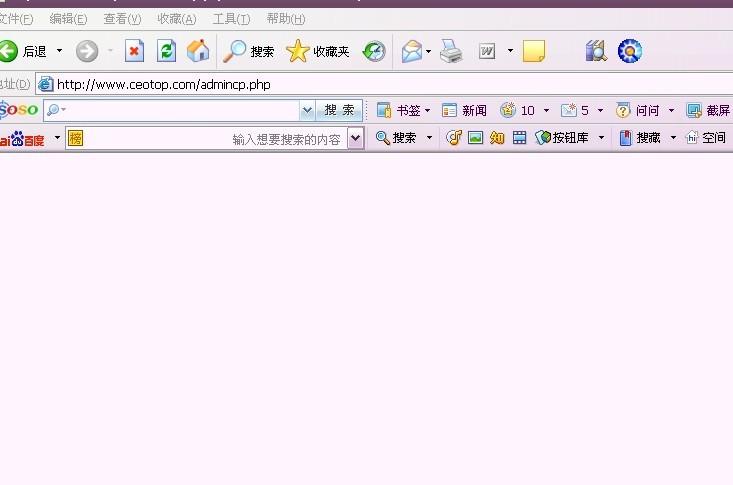Refresh the page with green arrows icon
The image size is (733, 485).
click(166, 51)
